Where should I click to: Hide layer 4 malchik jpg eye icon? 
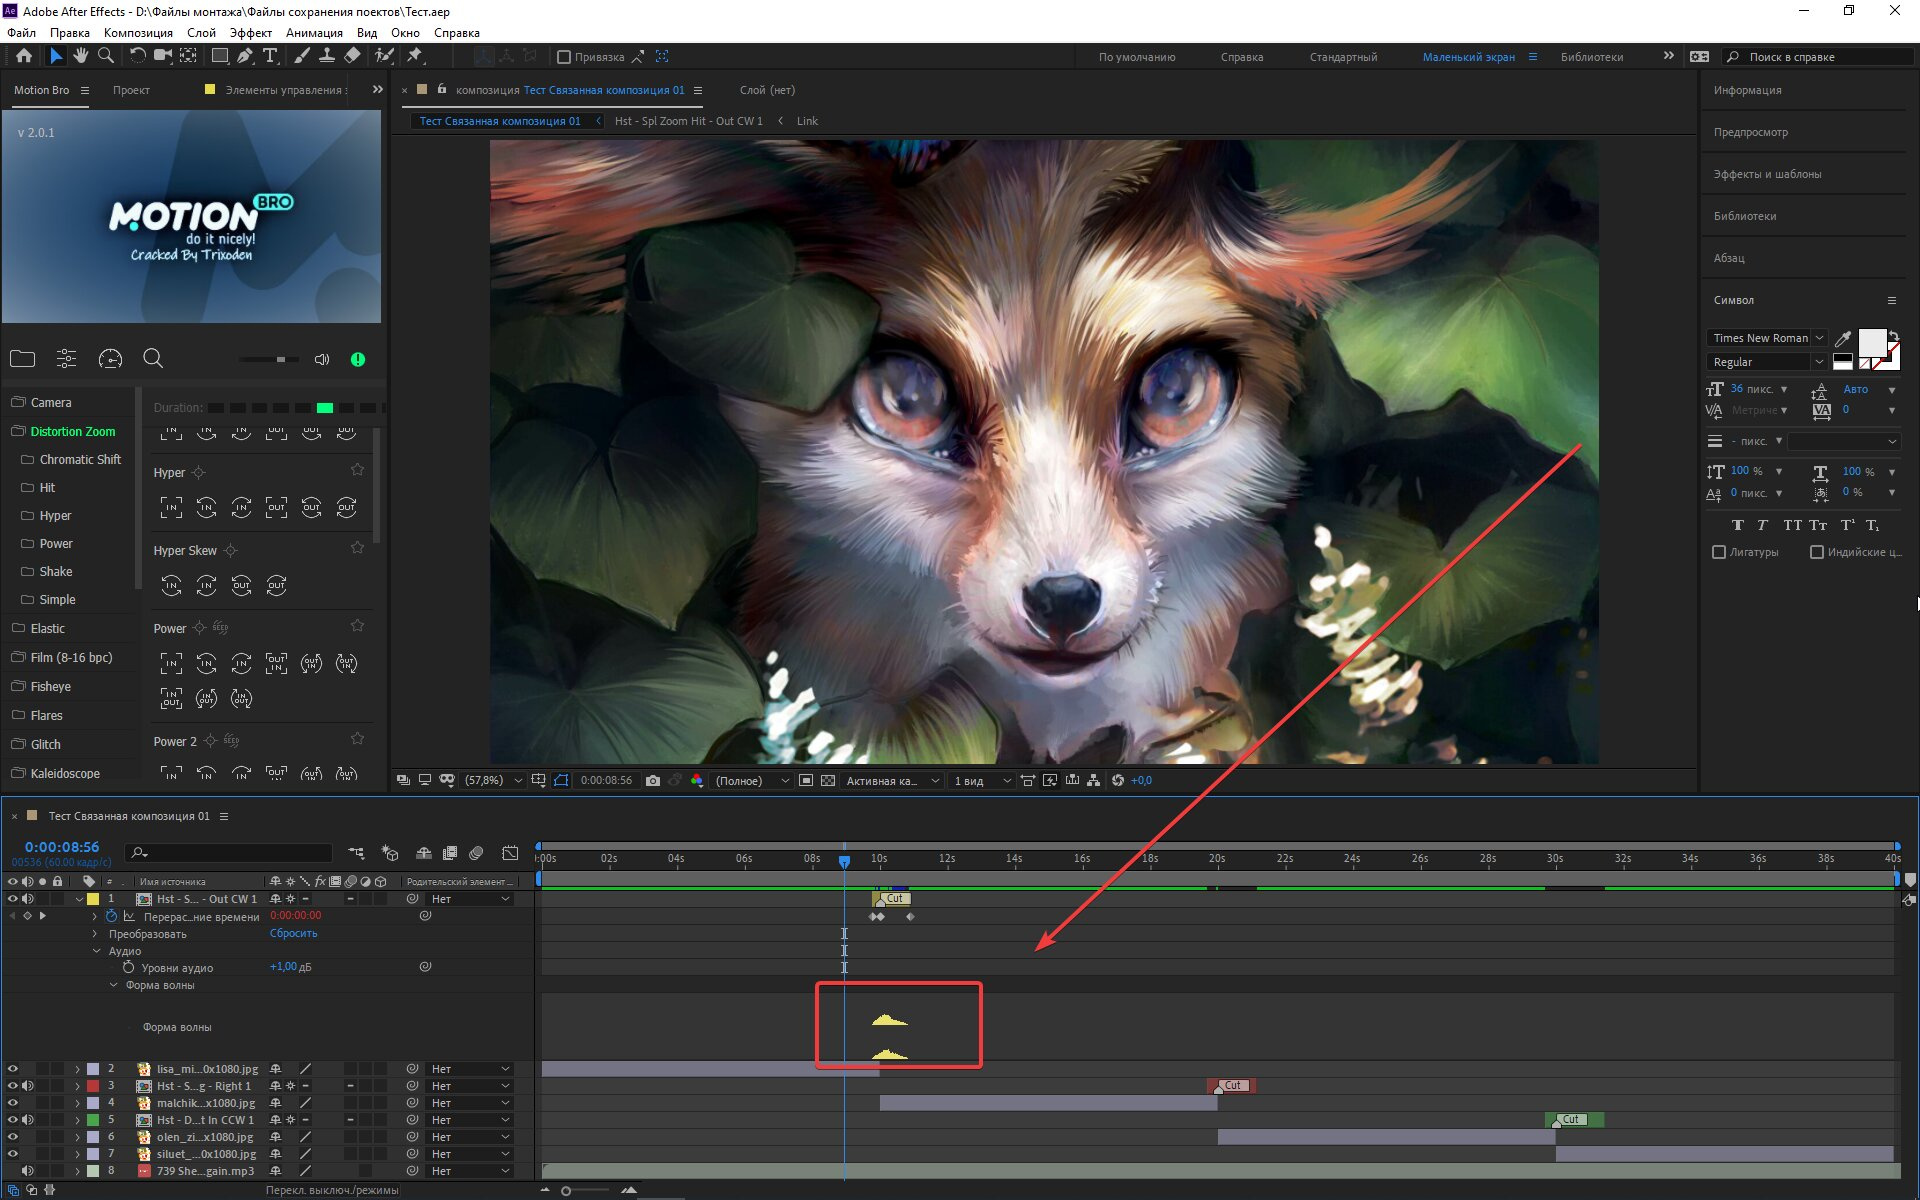click(x=13, y=1103)
